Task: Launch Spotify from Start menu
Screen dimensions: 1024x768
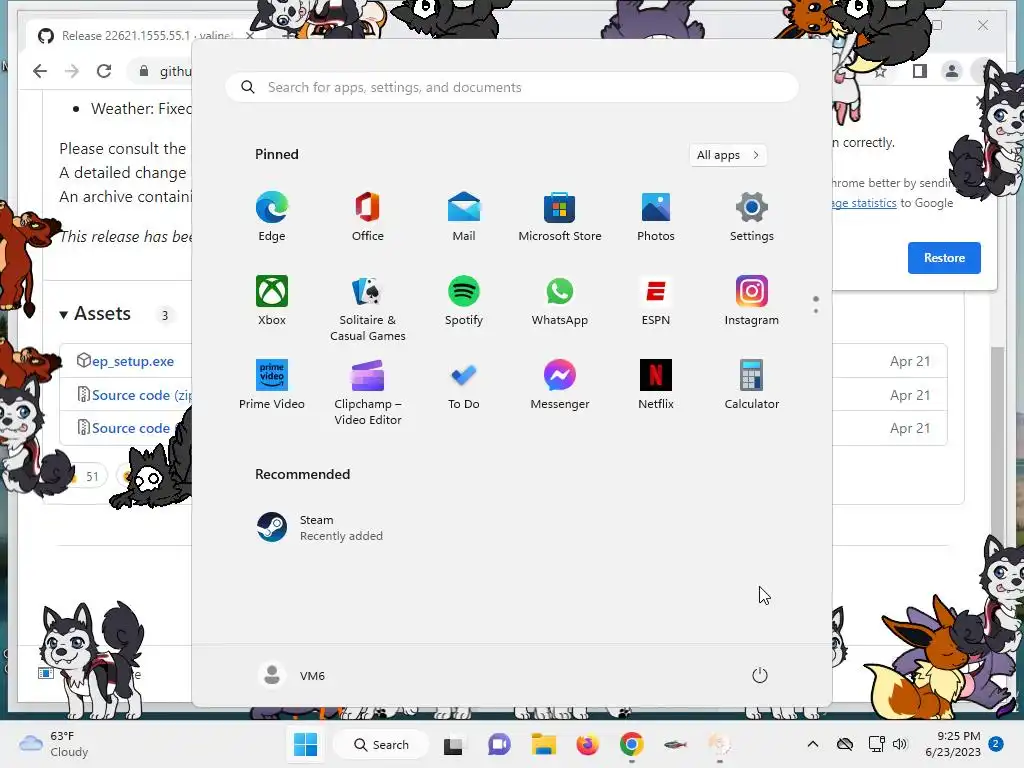Action: 464,300
